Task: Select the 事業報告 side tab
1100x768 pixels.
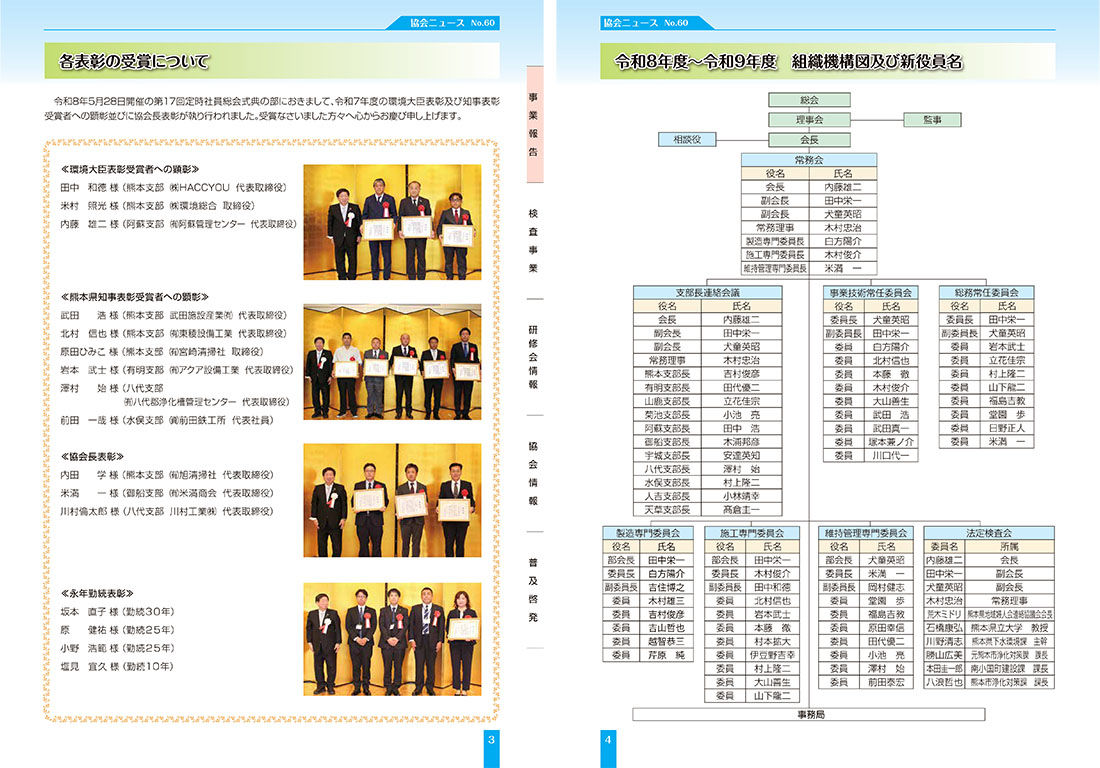Action: point(534,125)
